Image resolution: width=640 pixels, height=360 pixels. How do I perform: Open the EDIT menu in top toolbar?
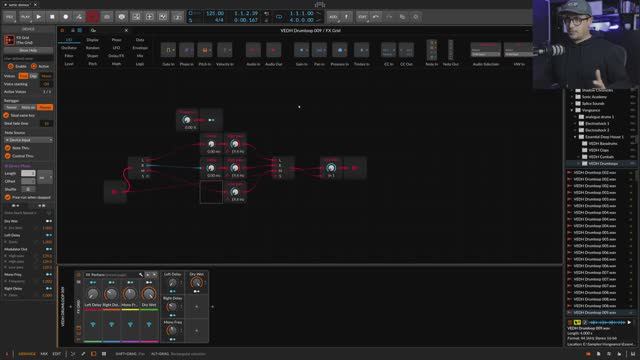point(362,17)
